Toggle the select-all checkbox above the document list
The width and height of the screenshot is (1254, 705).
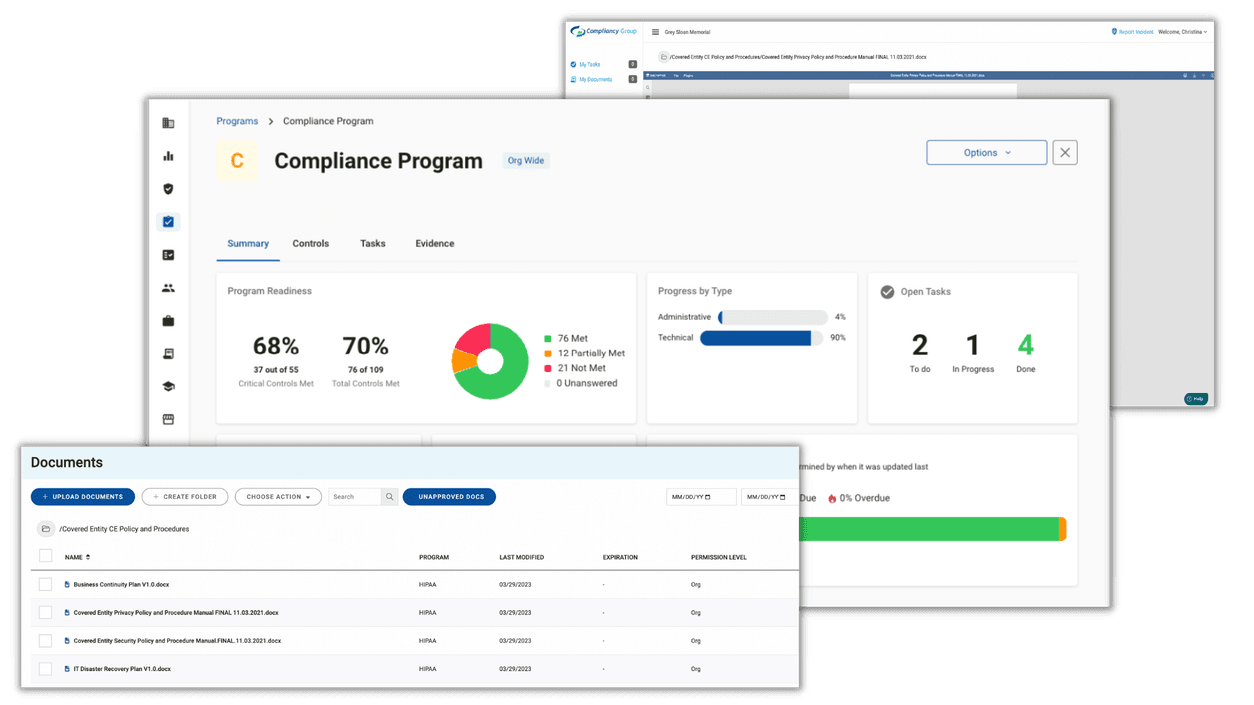(x=45, y=557)
